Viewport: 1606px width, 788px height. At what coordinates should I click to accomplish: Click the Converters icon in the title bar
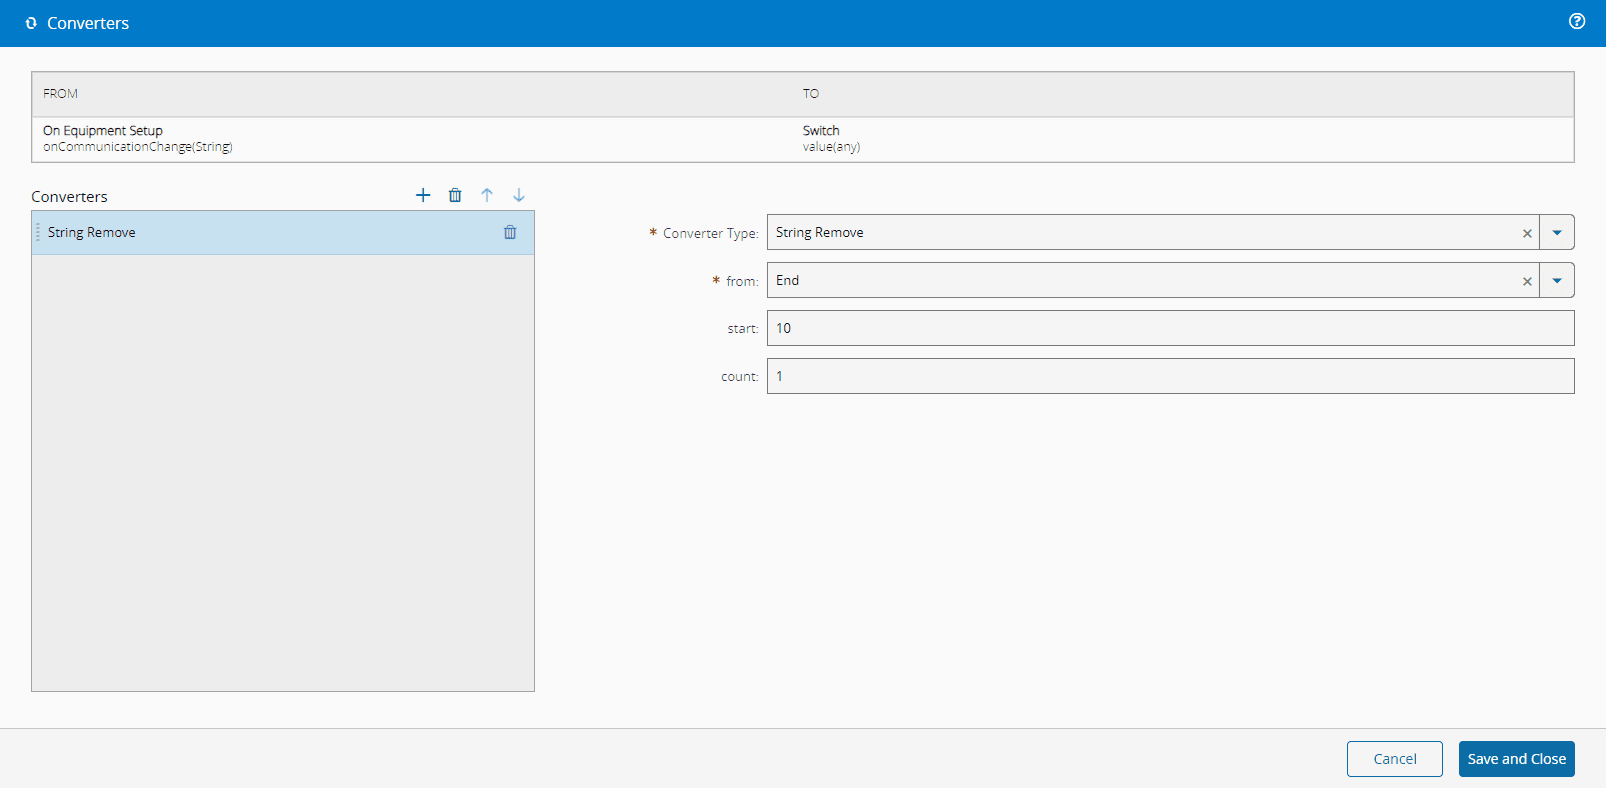(31, 23)
